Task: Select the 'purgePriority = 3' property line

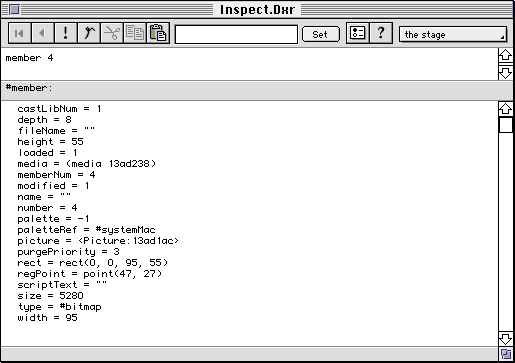Action: pos(68,252)
